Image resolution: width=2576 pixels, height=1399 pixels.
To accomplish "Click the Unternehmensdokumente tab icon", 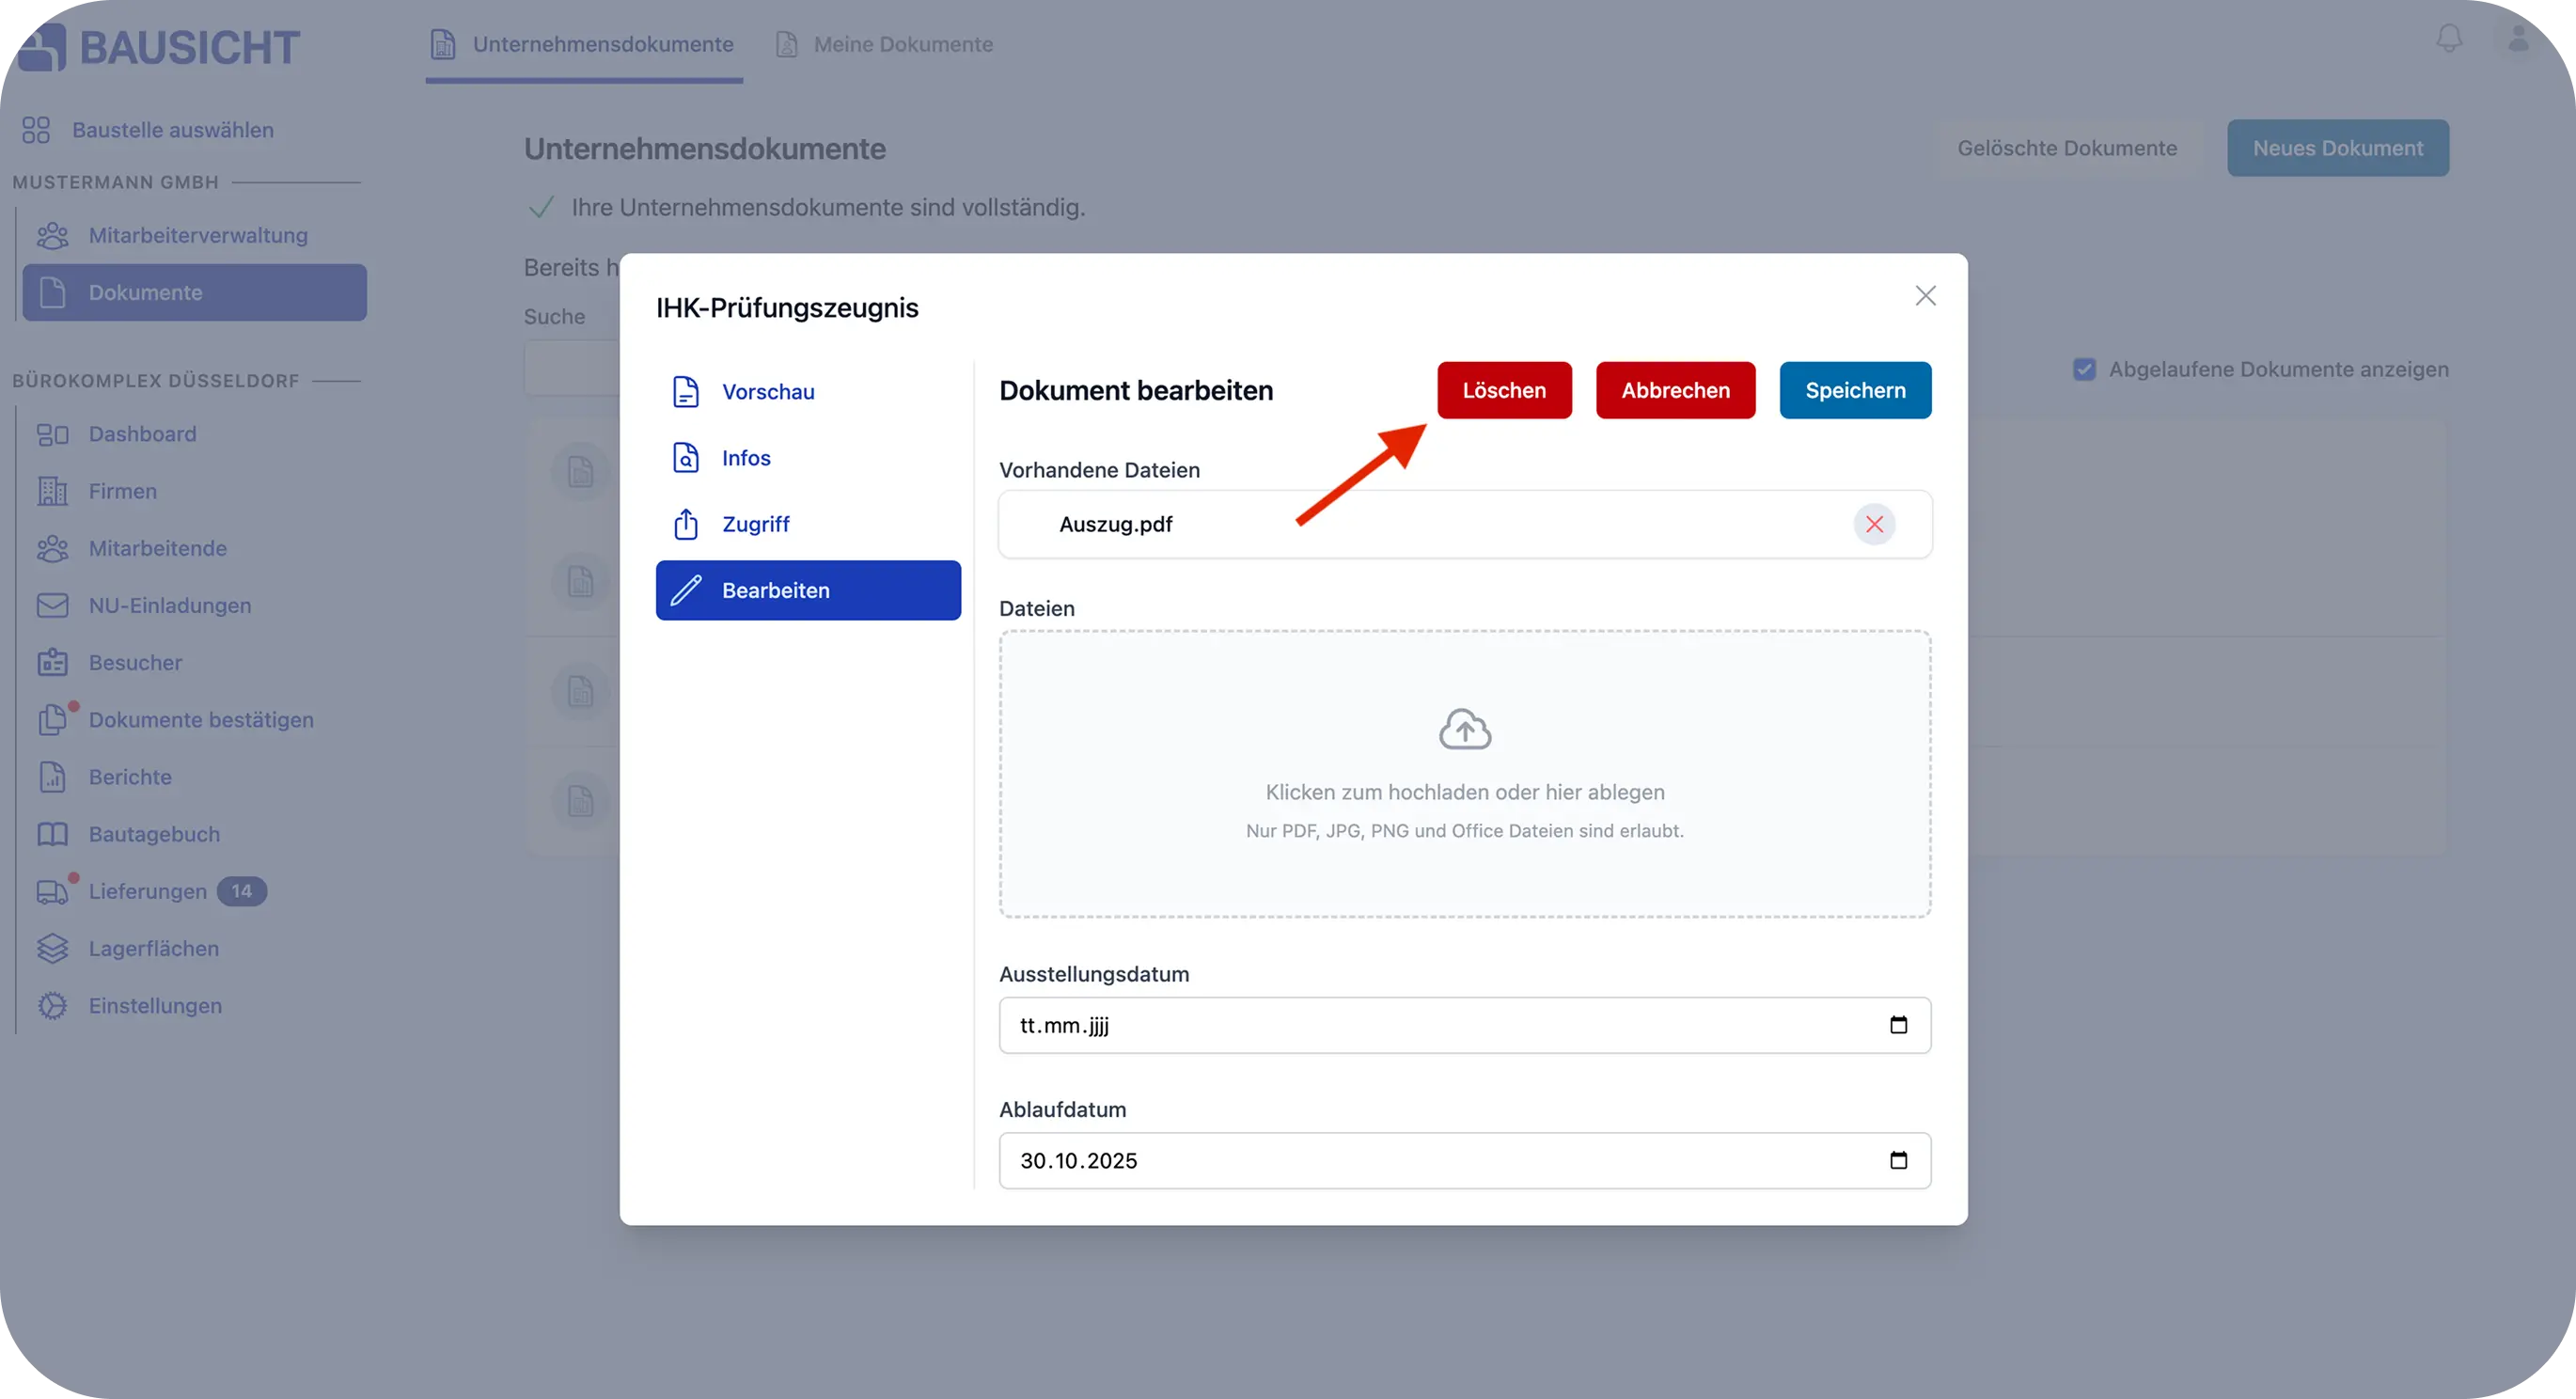I will pyautogui.click(x=443, y=44).
